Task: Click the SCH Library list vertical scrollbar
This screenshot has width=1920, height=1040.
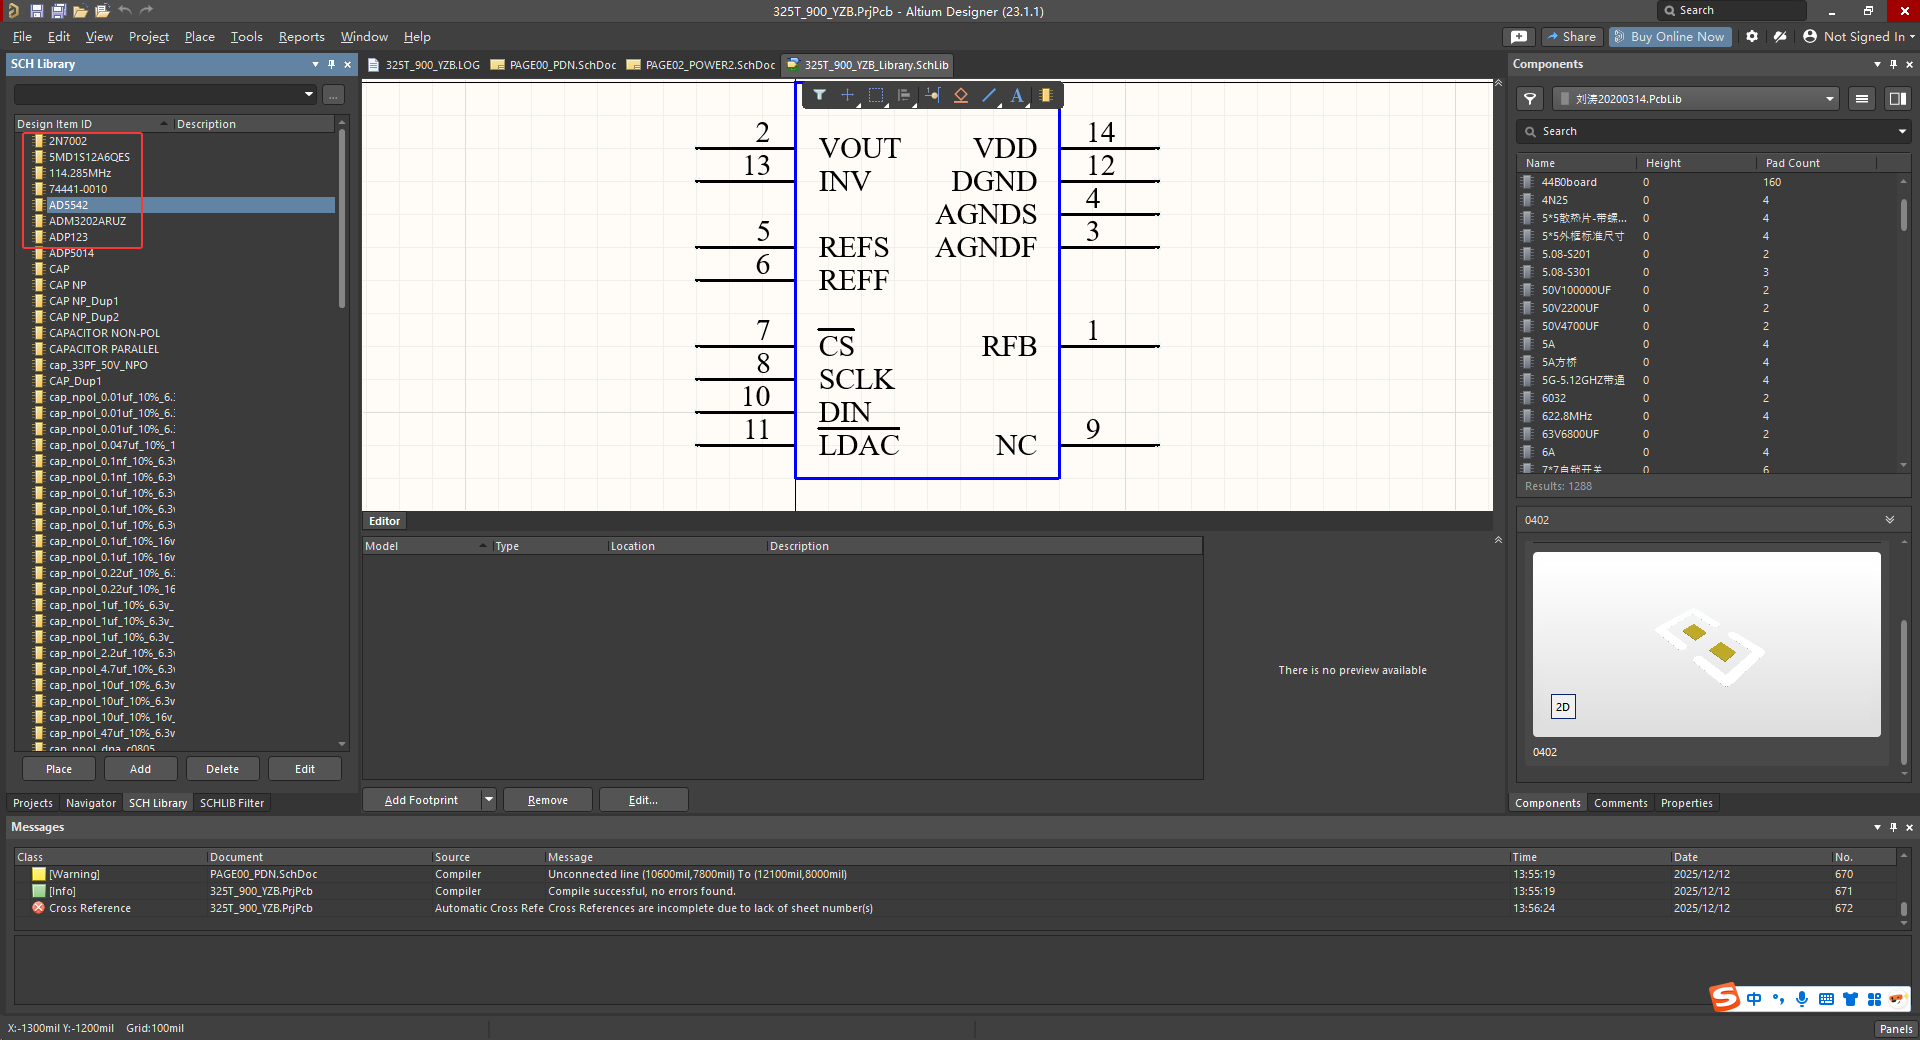Action: 342,218
